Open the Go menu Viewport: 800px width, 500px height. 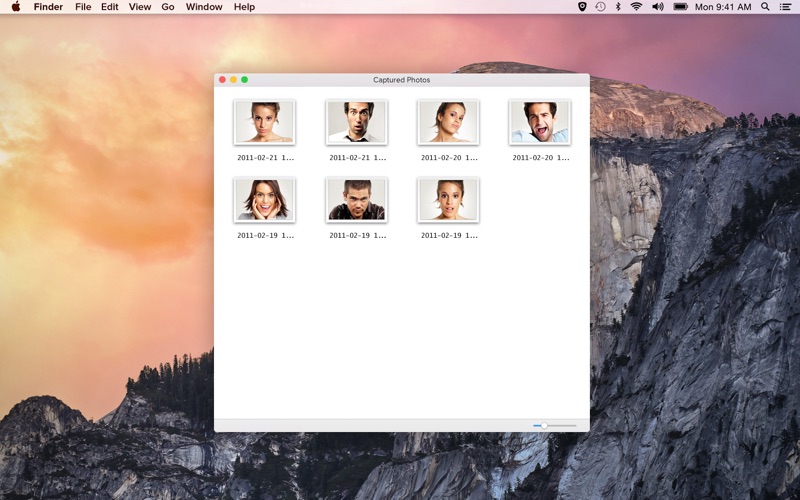click(168, 7)
